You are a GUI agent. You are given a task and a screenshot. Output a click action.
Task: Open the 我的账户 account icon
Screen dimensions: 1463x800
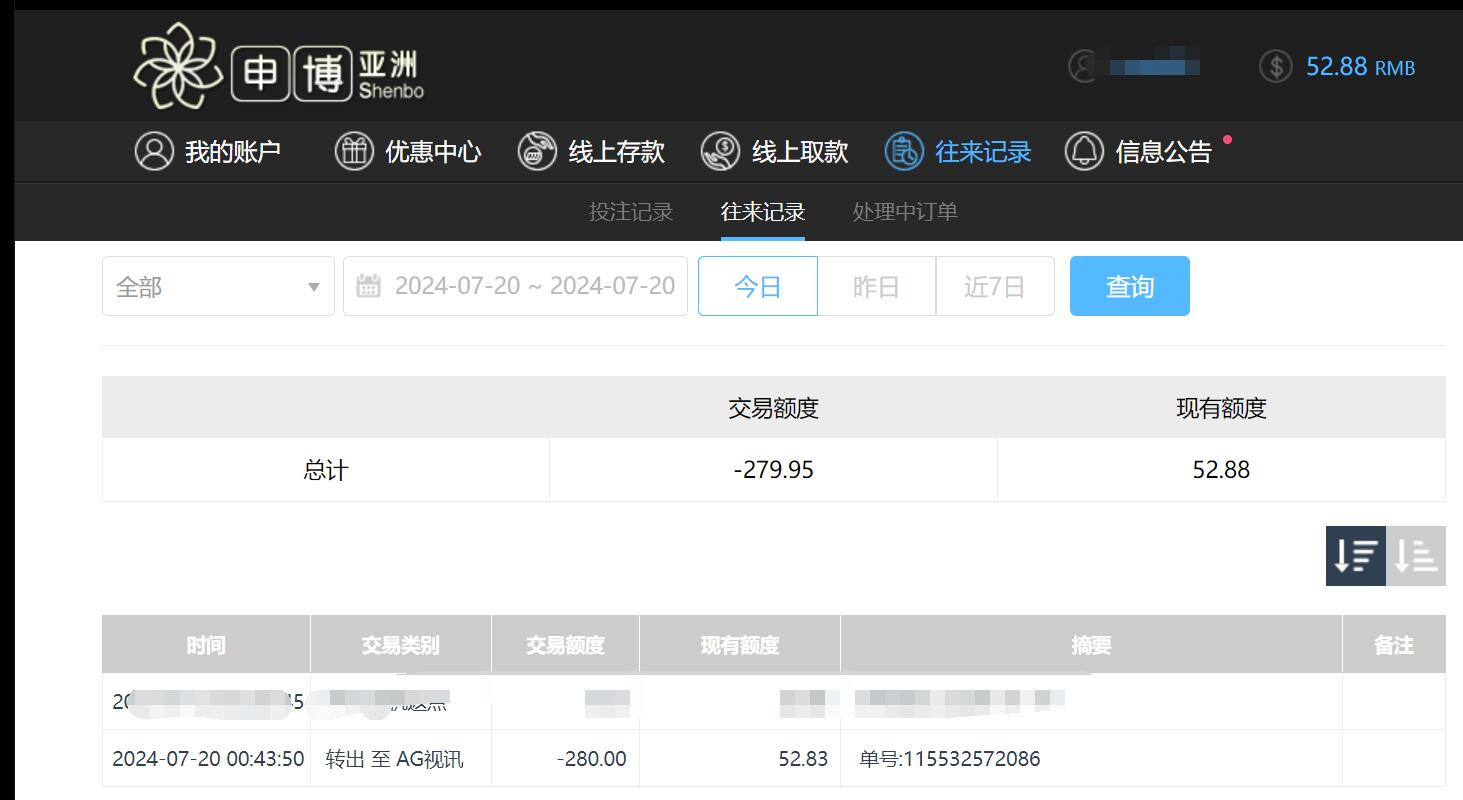[154, 151]
